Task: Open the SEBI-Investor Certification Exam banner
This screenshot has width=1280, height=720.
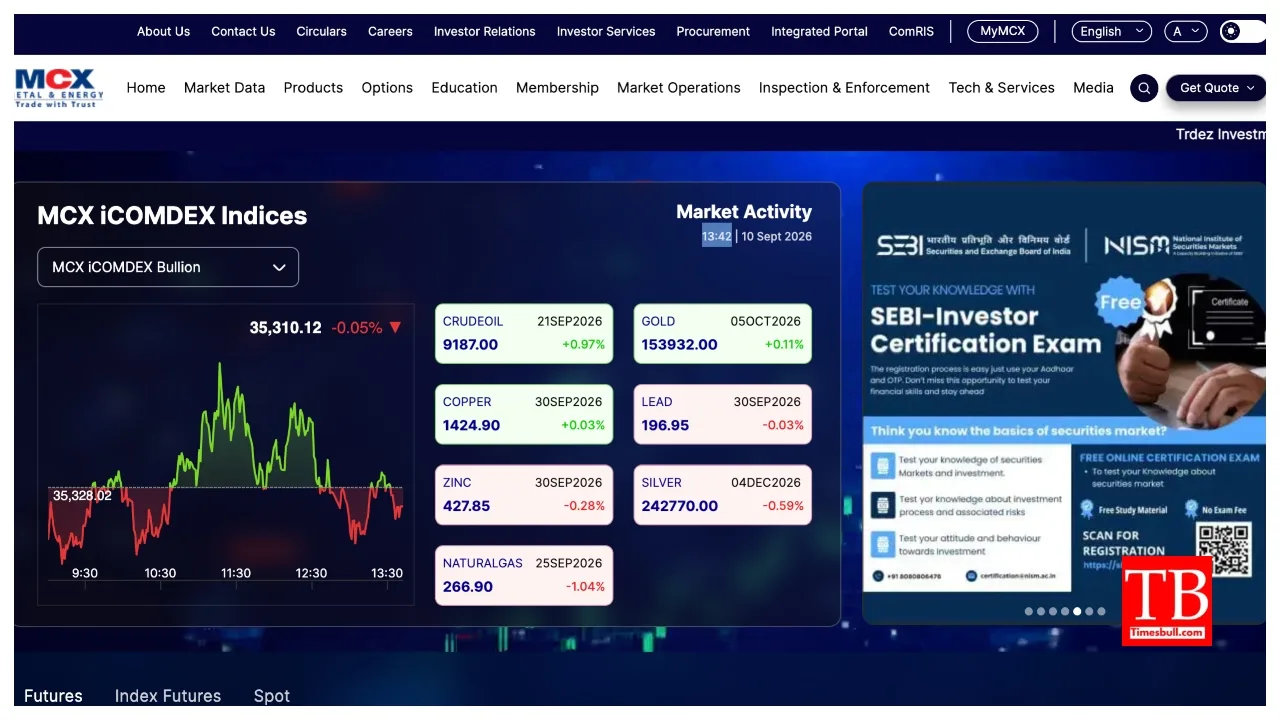Action: [x=1064, y=403]
